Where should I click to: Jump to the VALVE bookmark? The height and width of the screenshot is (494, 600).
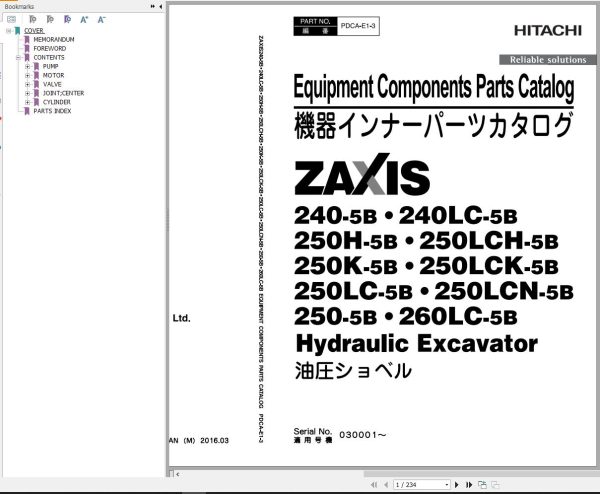point(52,84)
